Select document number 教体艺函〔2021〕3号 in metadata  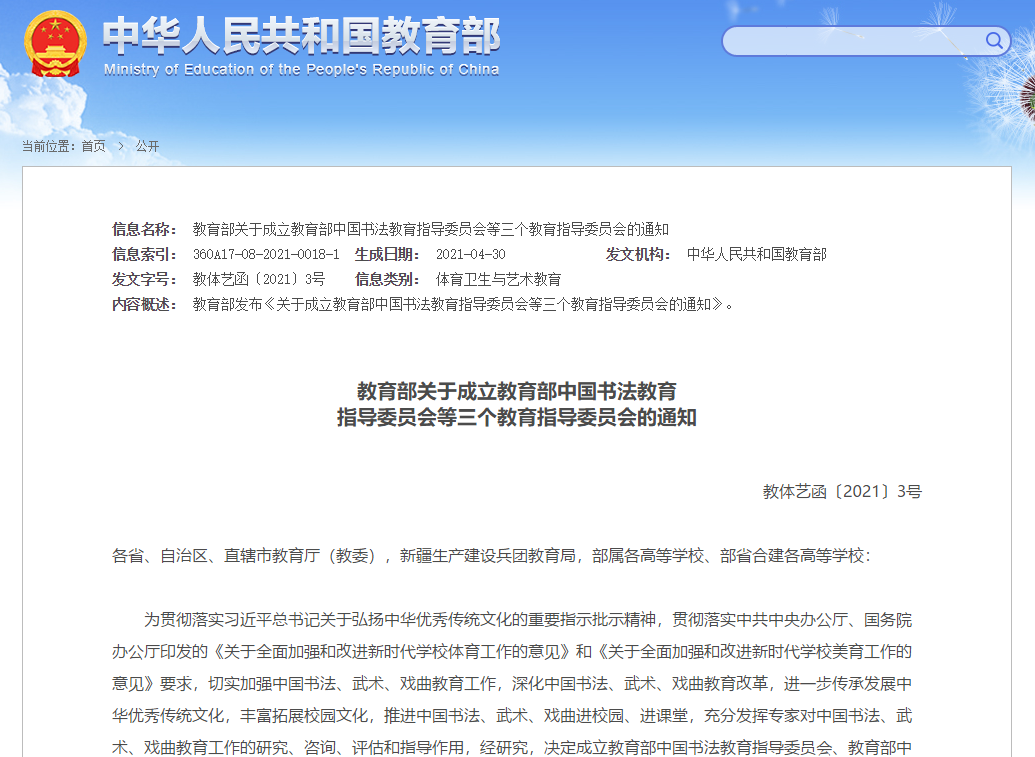coord(259,279)
